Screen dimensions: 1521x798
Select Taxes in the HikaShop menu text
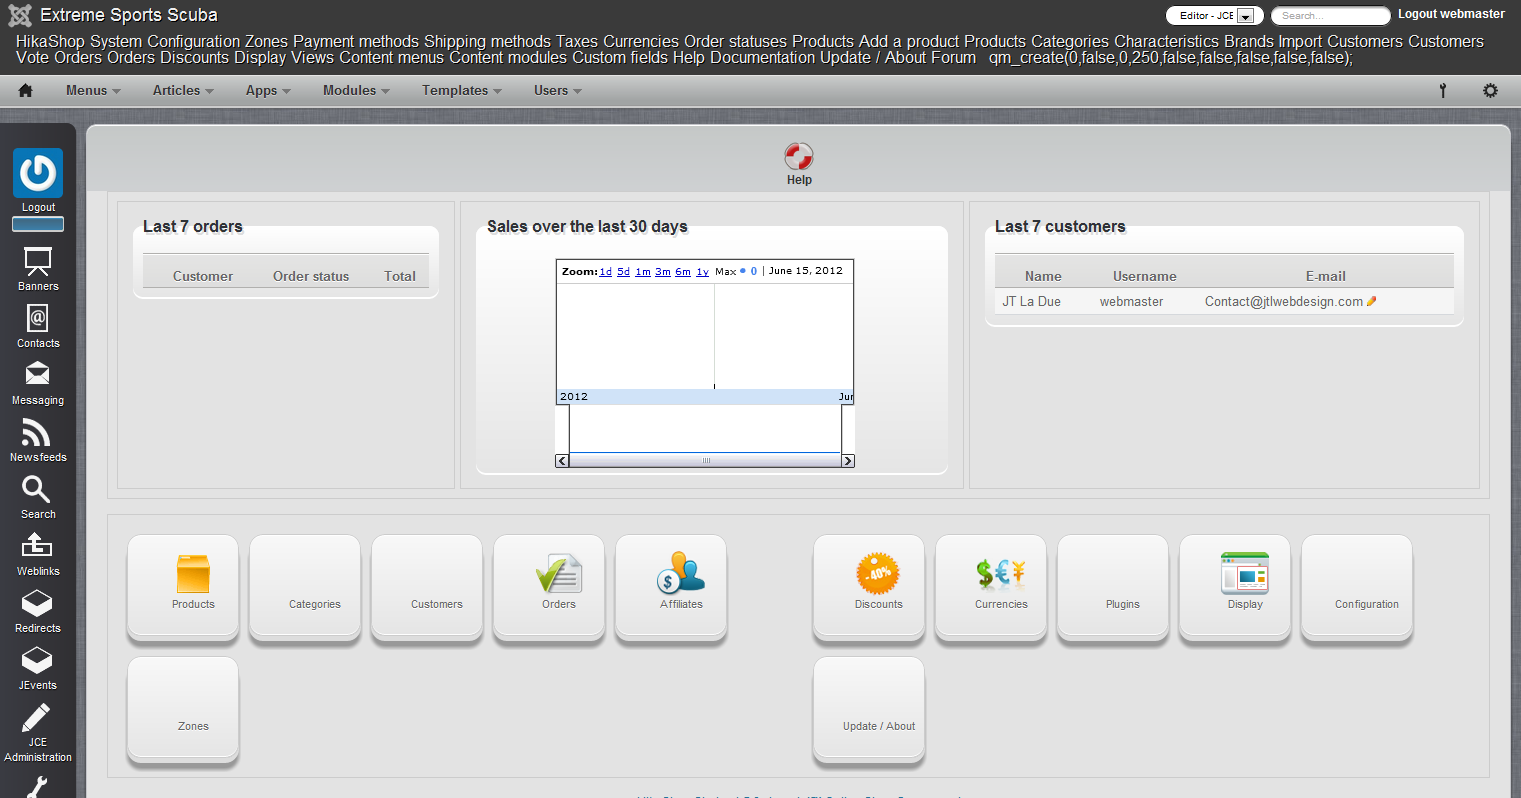(577, 42)
